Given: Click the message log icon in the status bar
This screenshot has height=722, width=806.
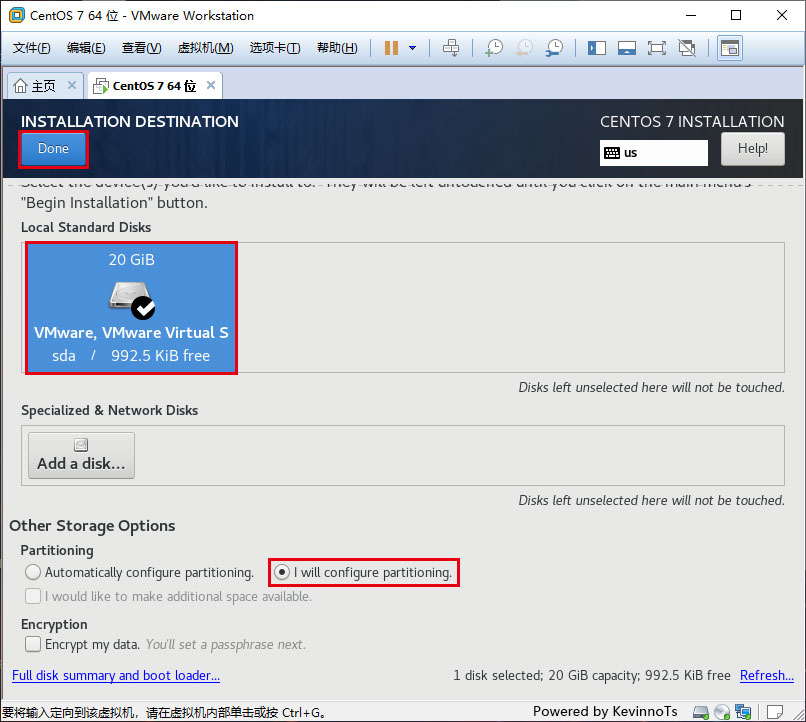Looking at the screenshot, I should click(775, 712).
